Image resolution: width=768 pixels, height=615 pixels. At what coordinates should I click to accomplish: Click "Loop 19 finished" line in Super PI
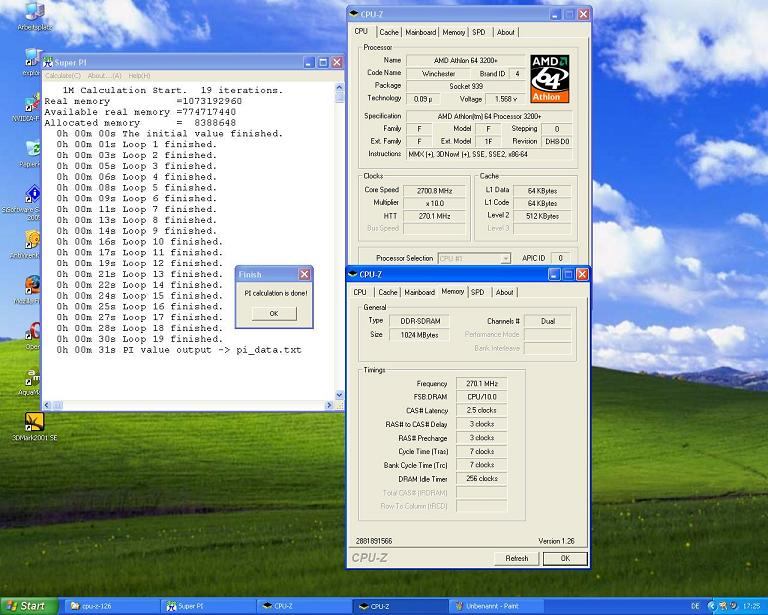click(x=172, y=339)
